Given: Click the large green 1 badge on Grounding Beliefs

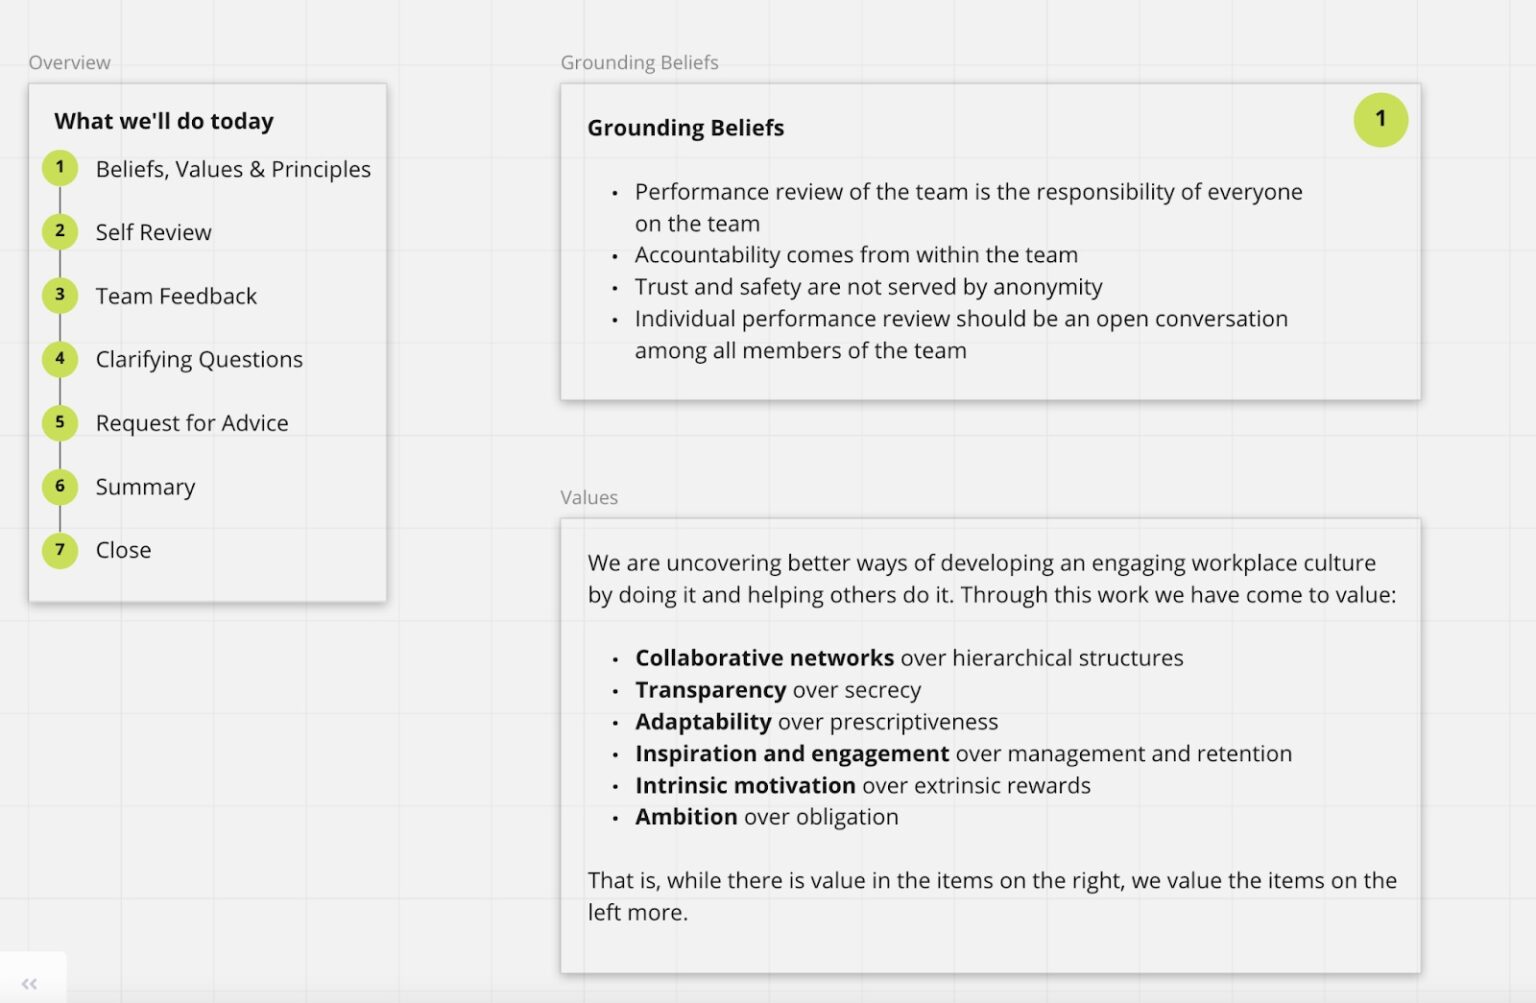Looking at the screenshot, I should tap(1380, 120).
